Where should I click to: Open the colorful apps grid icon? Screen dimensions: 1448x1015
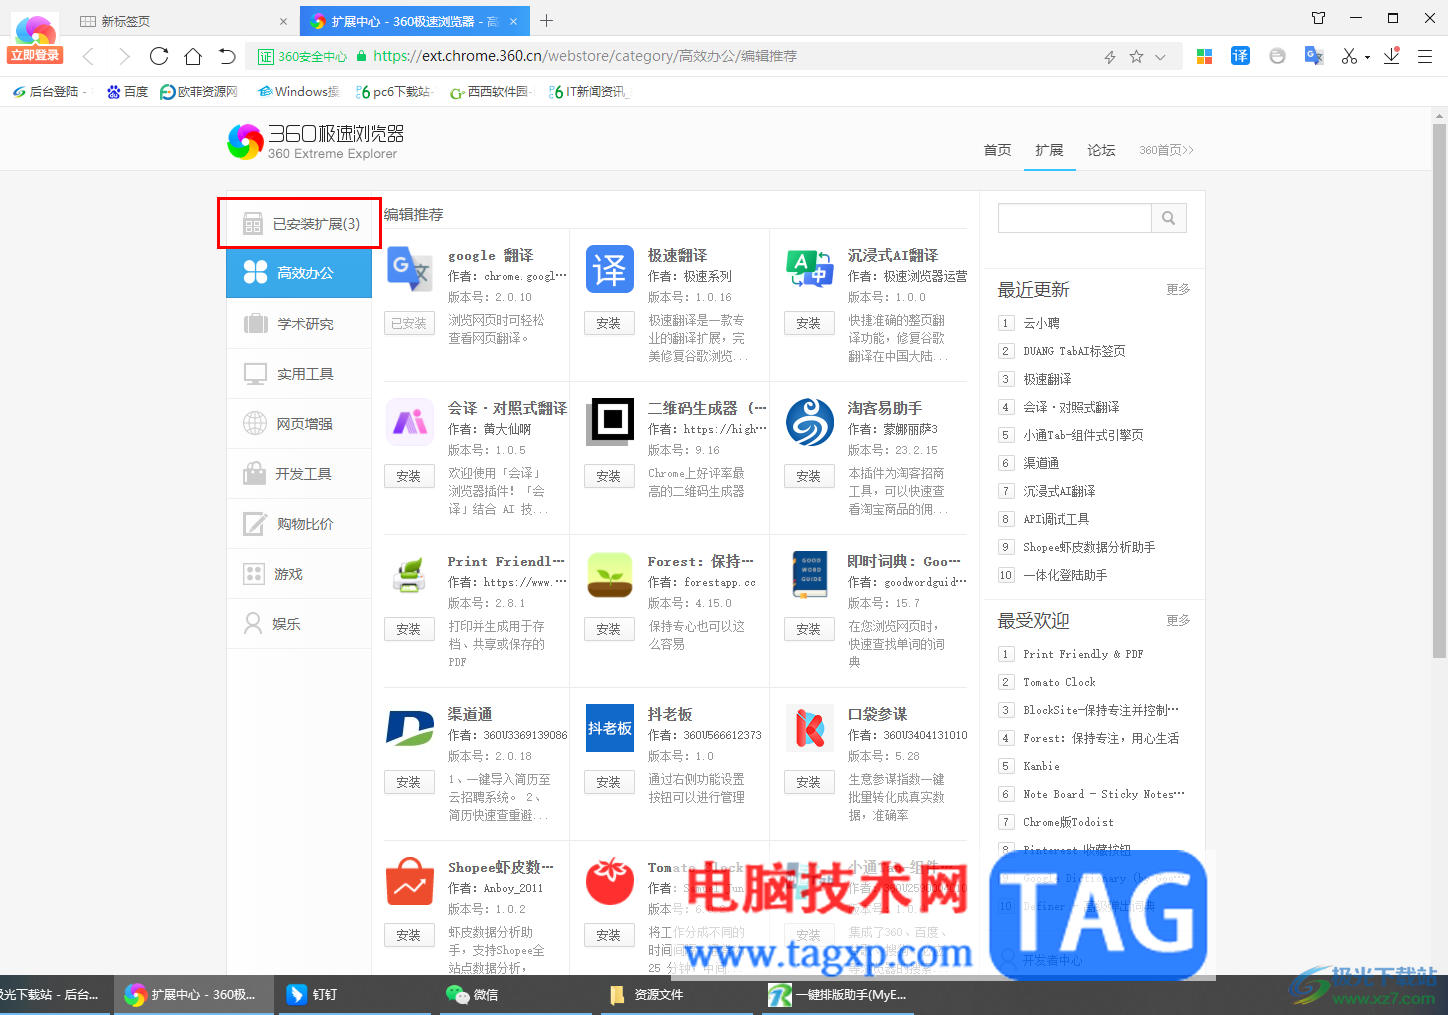pos(1205,56)
